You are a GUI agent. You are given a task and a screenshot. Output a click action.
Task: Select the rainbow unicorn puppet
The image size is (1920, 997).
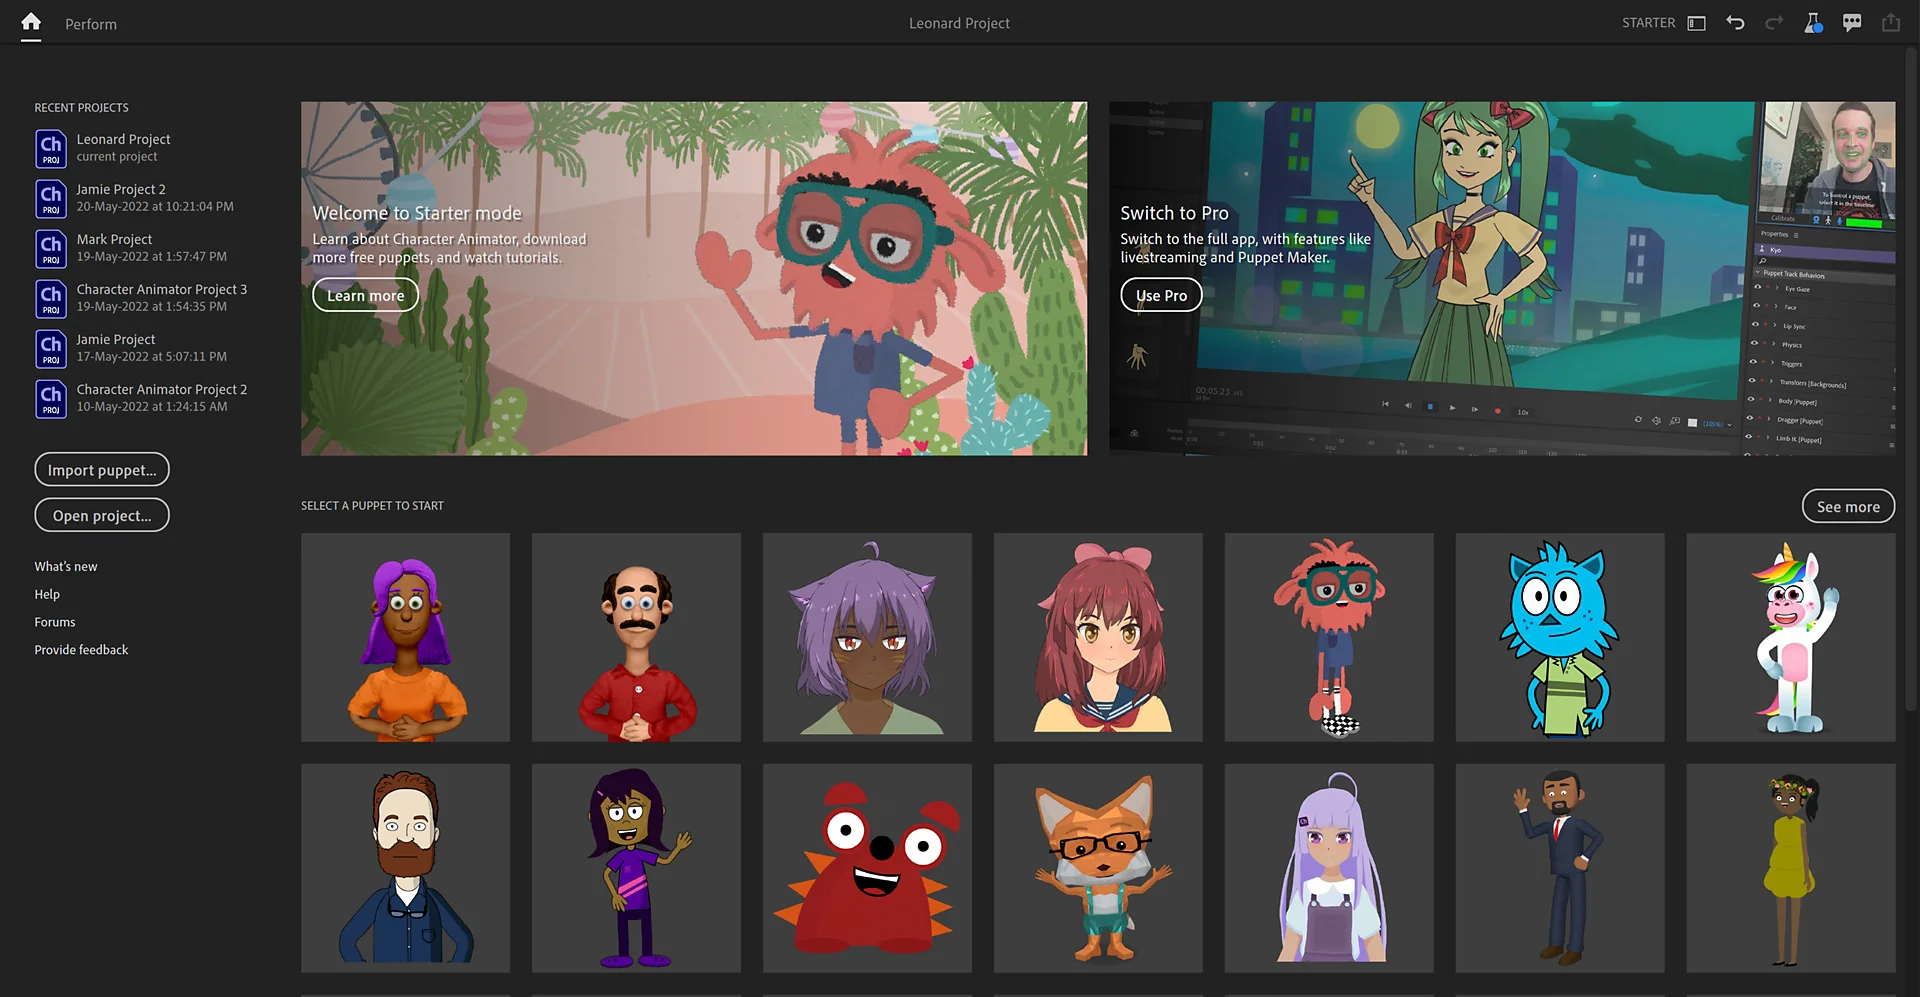1790,637
